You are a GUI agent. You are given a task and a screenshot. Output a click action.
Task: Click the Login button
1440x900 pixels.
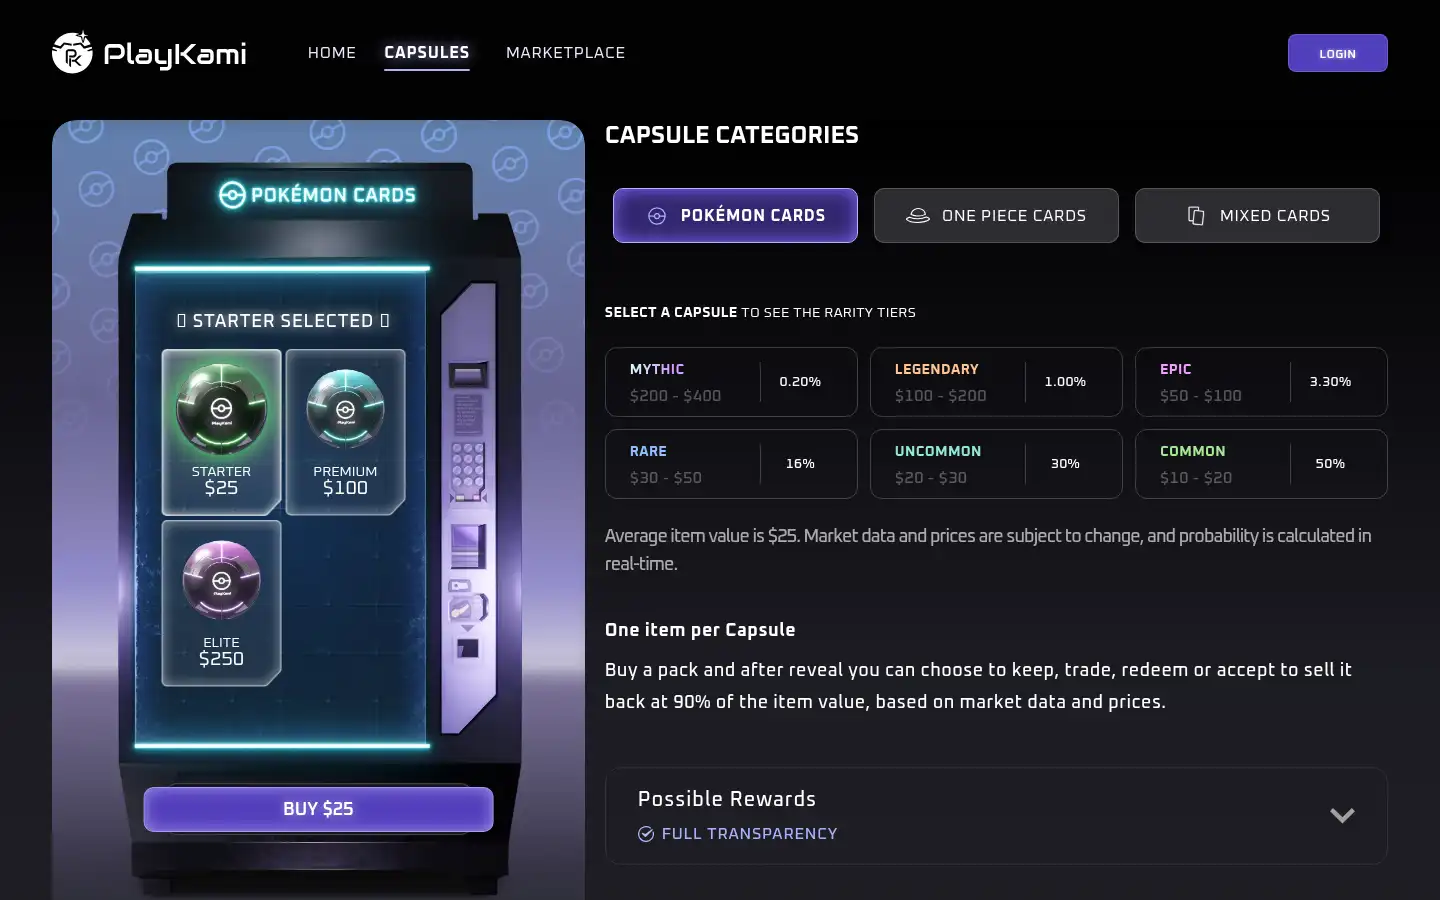click(x=1337, y=53)
